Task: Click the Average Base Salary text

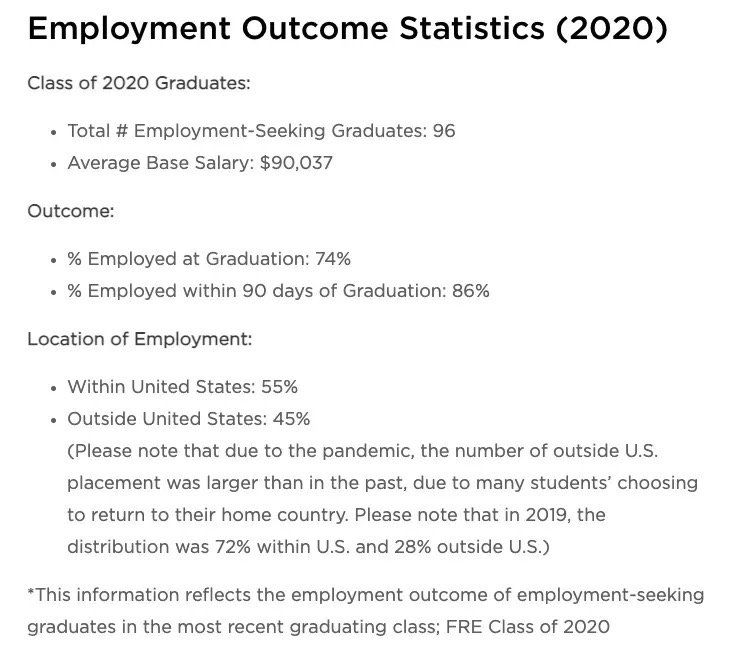Action: click(x=160, y=163)
